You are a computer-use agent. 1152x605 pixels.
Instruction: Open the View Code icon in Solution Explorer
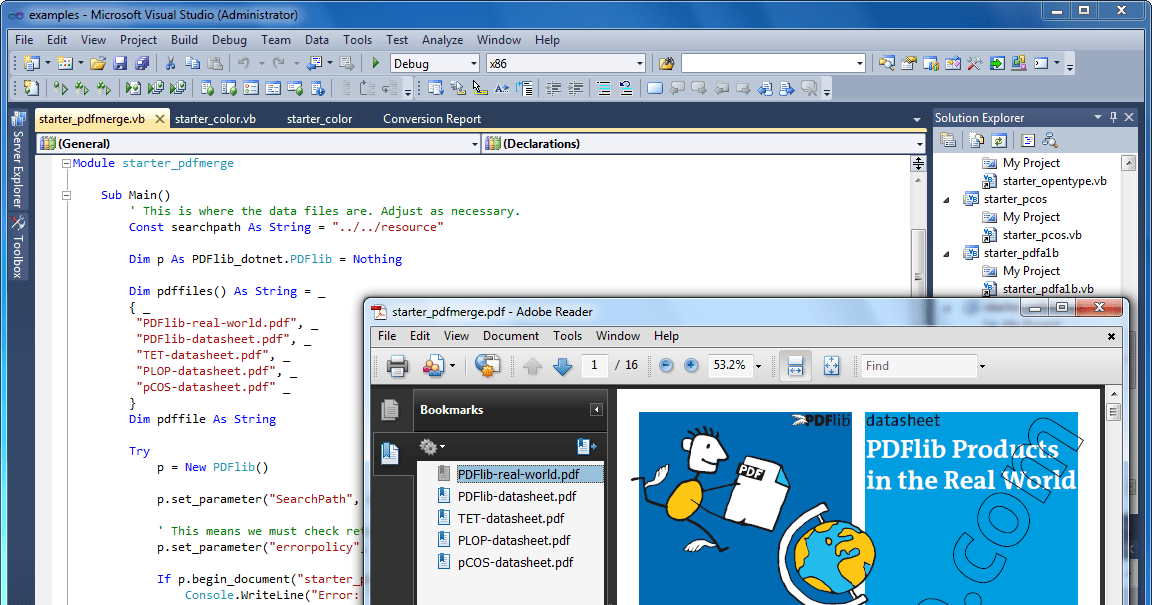[1028, 140]
